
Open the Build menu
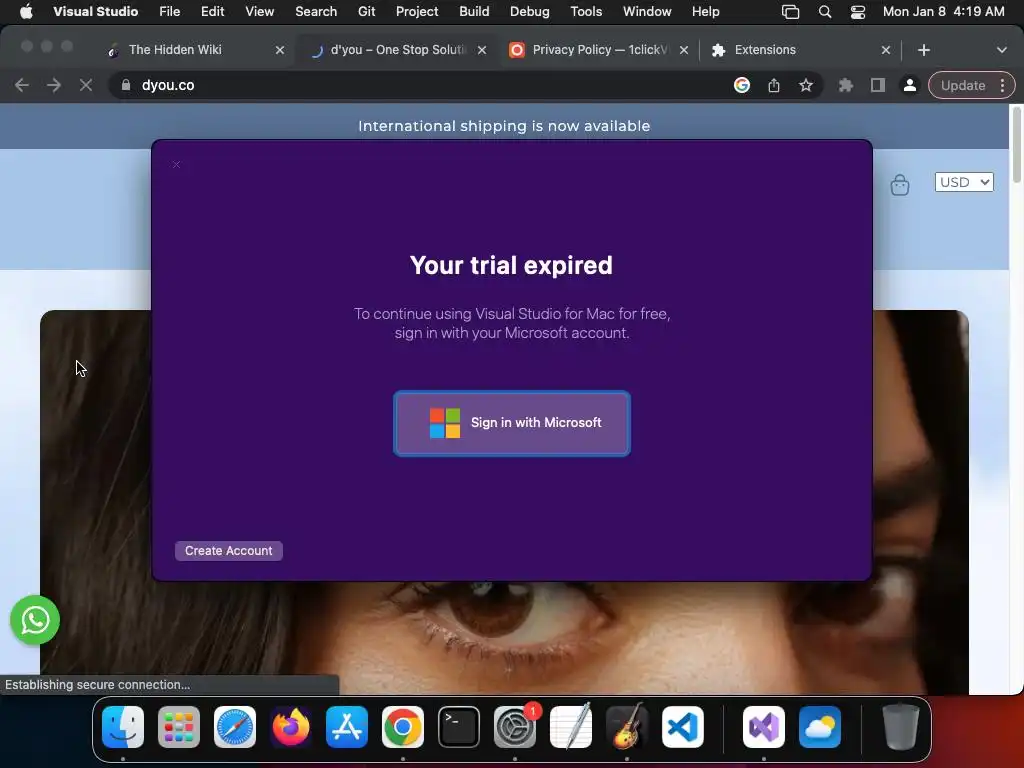474,12
